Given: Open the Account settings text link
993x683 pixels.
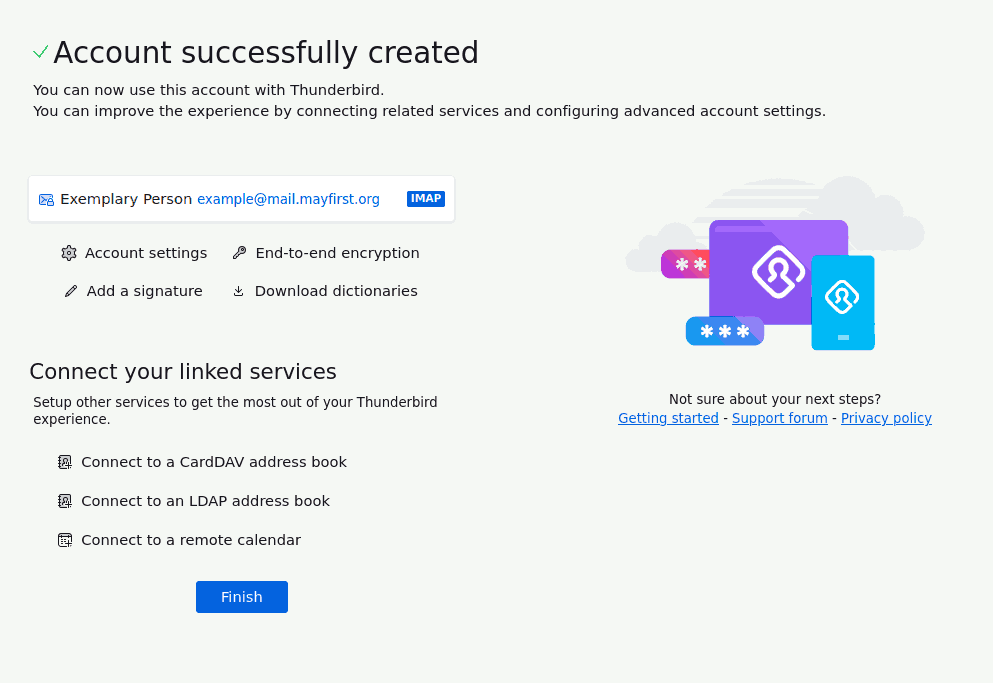Looking at the screenshot, I should click(x=146, y=253).
